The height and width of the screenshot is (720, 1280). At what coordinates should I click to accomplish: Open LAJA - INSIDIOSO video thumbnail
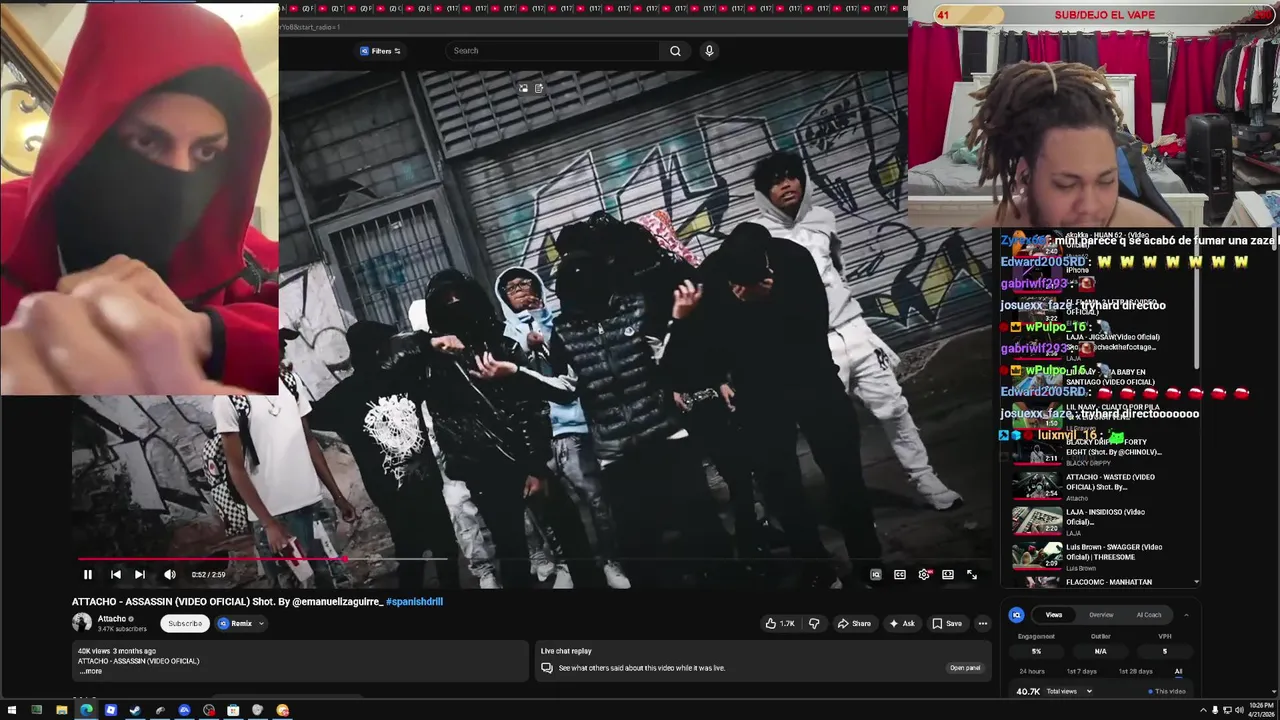[x=1036, y=520]
